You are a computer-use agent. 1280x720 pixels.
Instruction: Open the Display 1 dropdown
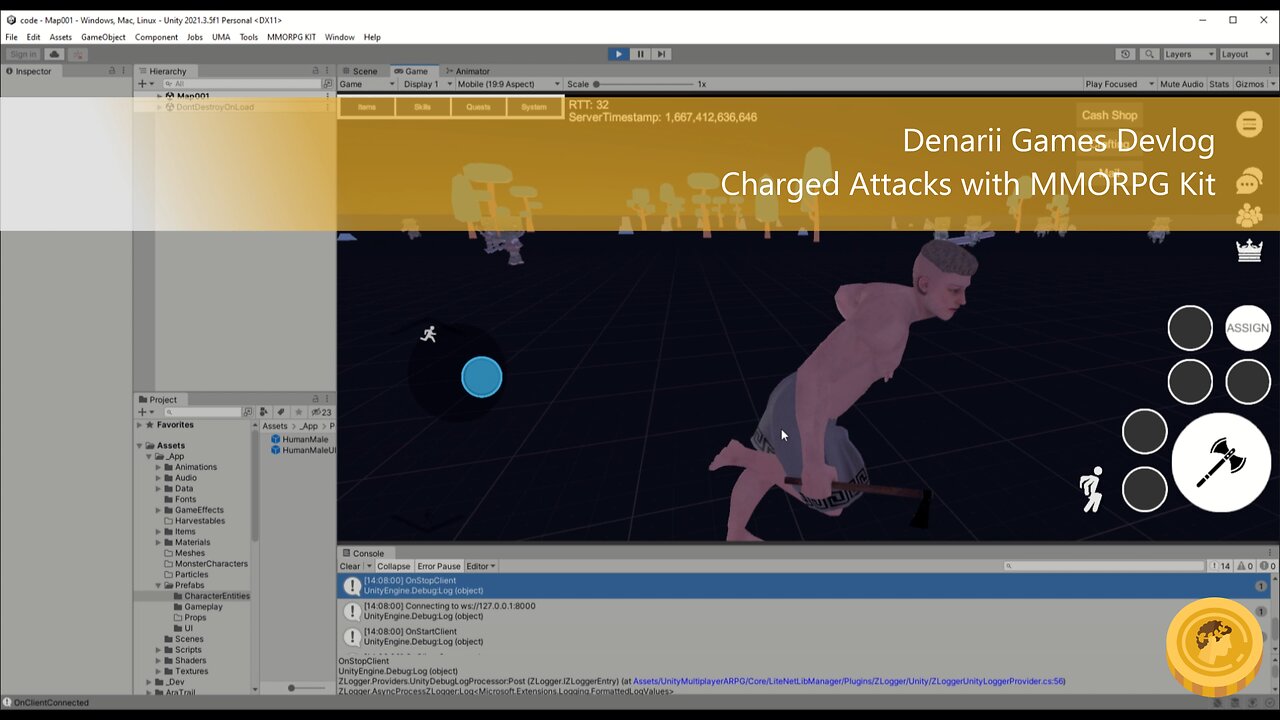pyautogui.click(x=426, y=84)
